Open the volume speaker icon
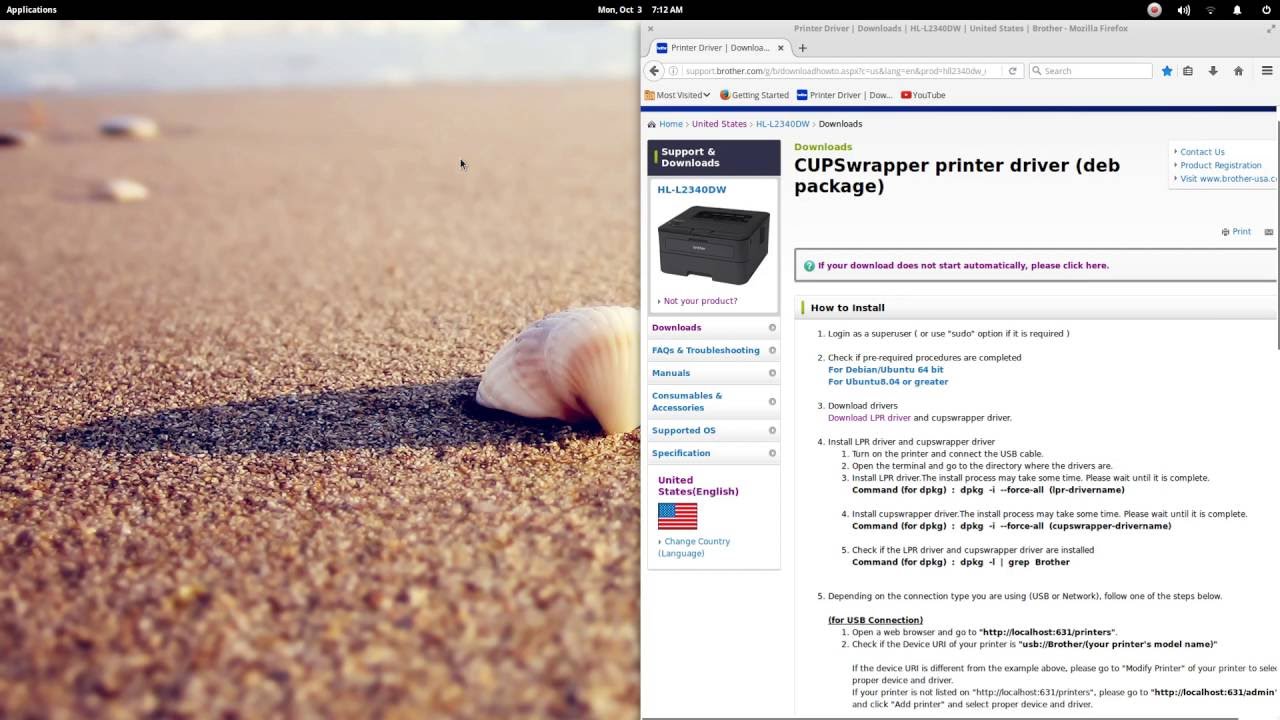This screenshot has width=1280, height=720. pos(1184,10)
